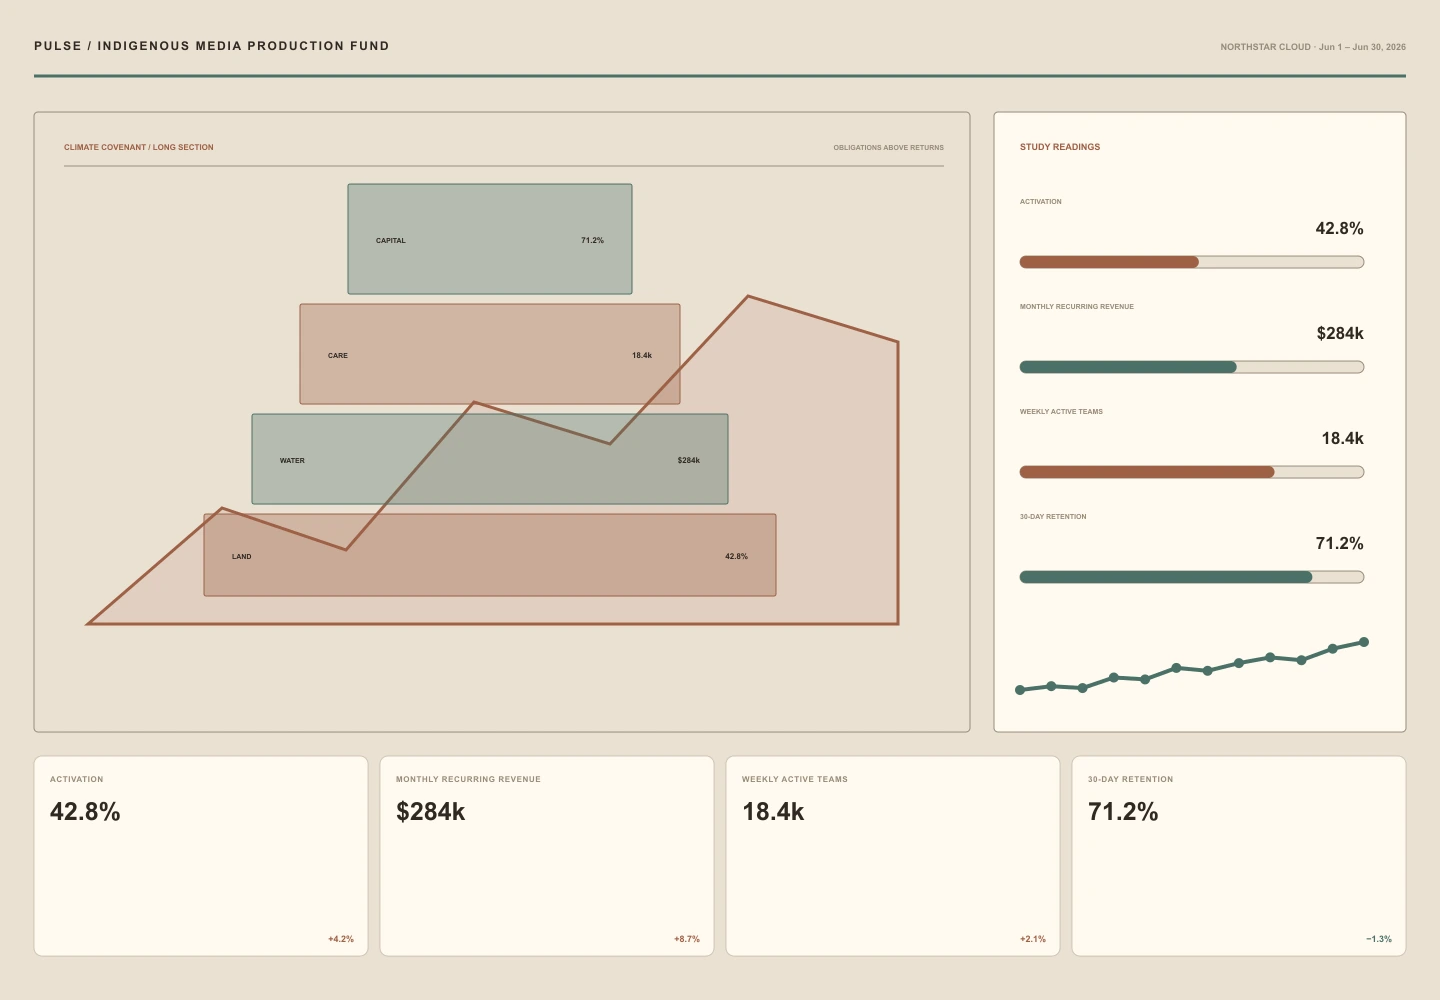This screenshot has height=1000, width=1440.
Task: Click the 'Monthly Recurring Revenue' label in Study Readings
Action: click(1077, 307)
